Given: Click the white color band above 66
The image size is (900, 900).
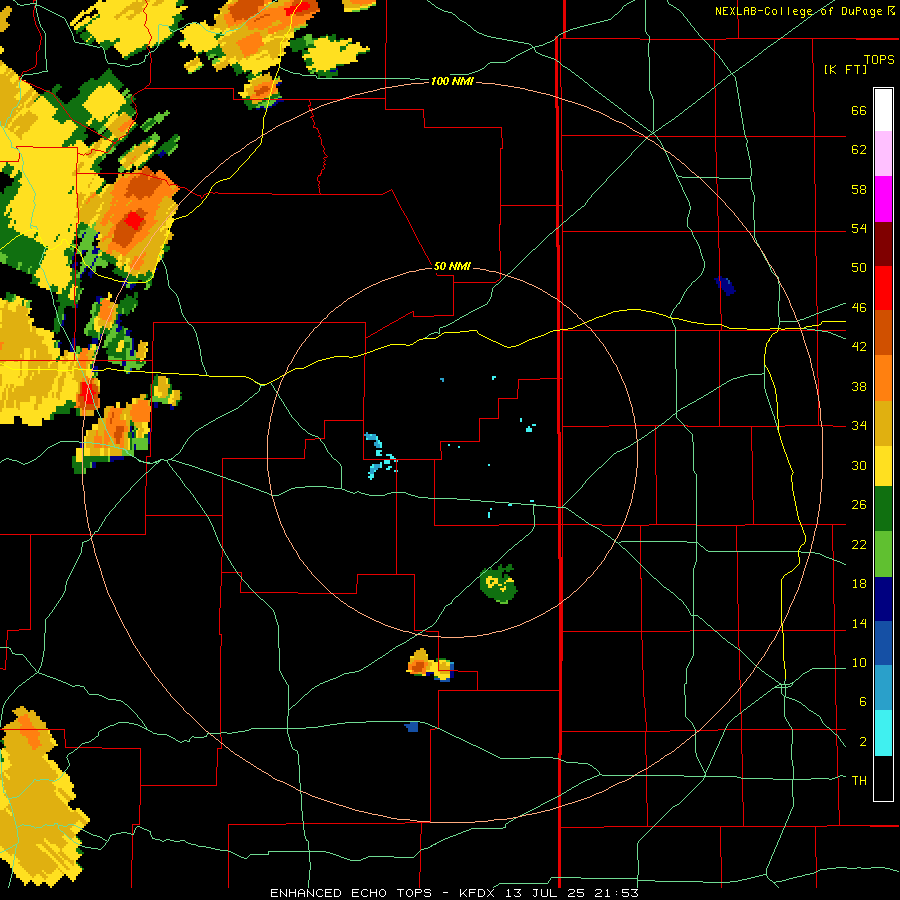Looking at the screenshot, I should tap(883, 110).
